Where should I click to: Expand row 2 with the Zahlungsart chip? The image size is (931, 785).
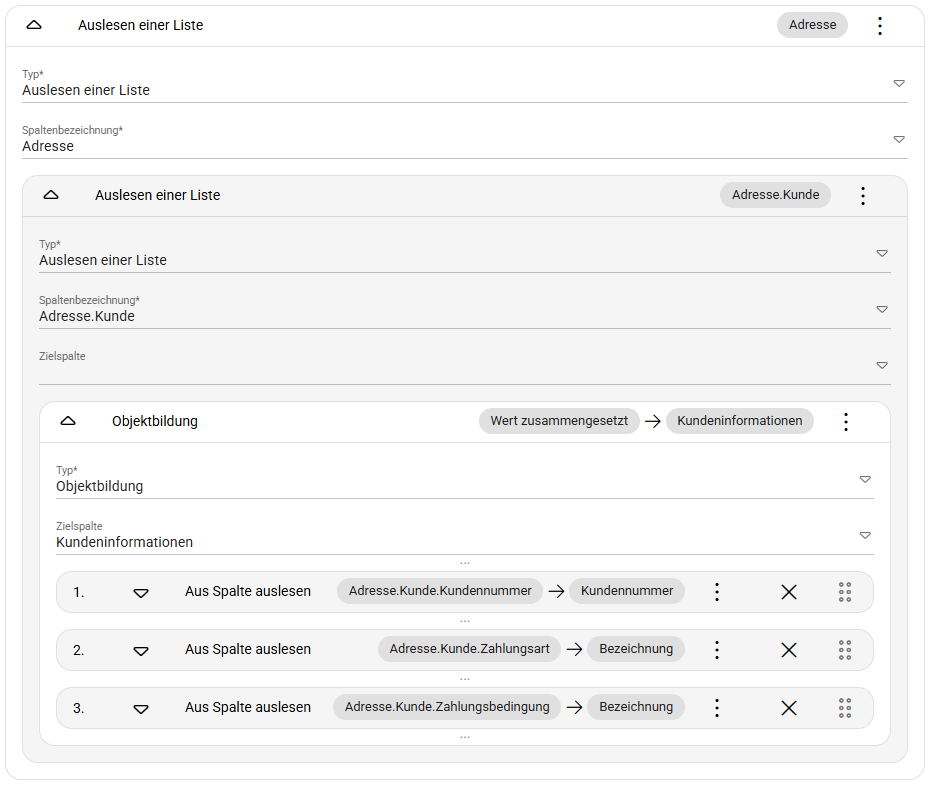point(141,651)
